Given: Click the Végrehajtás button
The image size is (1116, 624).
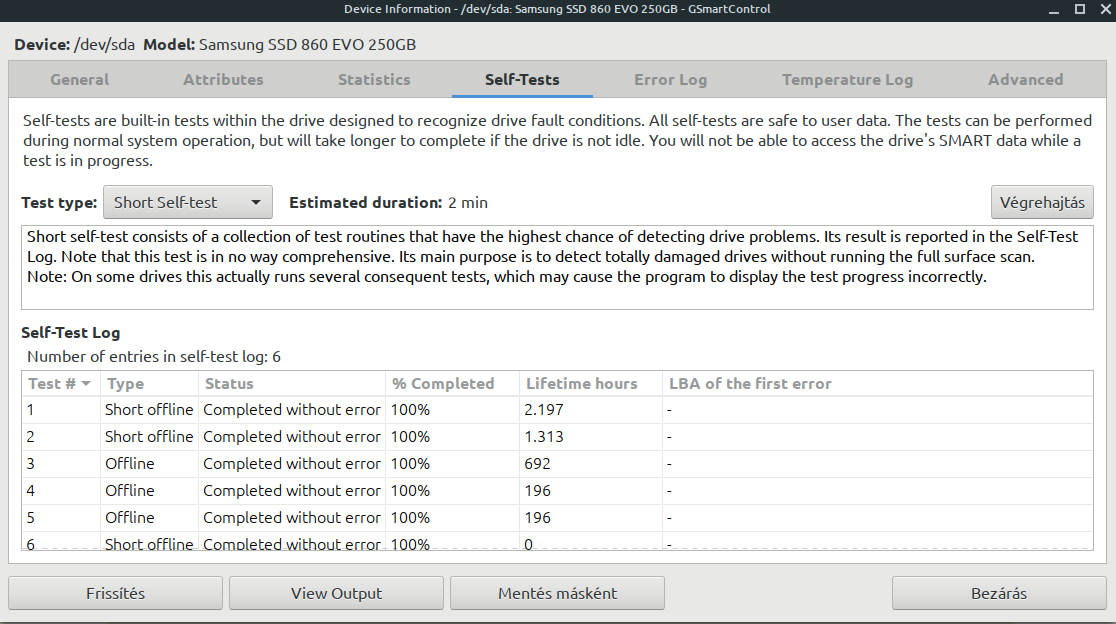Looking at the screenshot, I should click(1042, 203).
